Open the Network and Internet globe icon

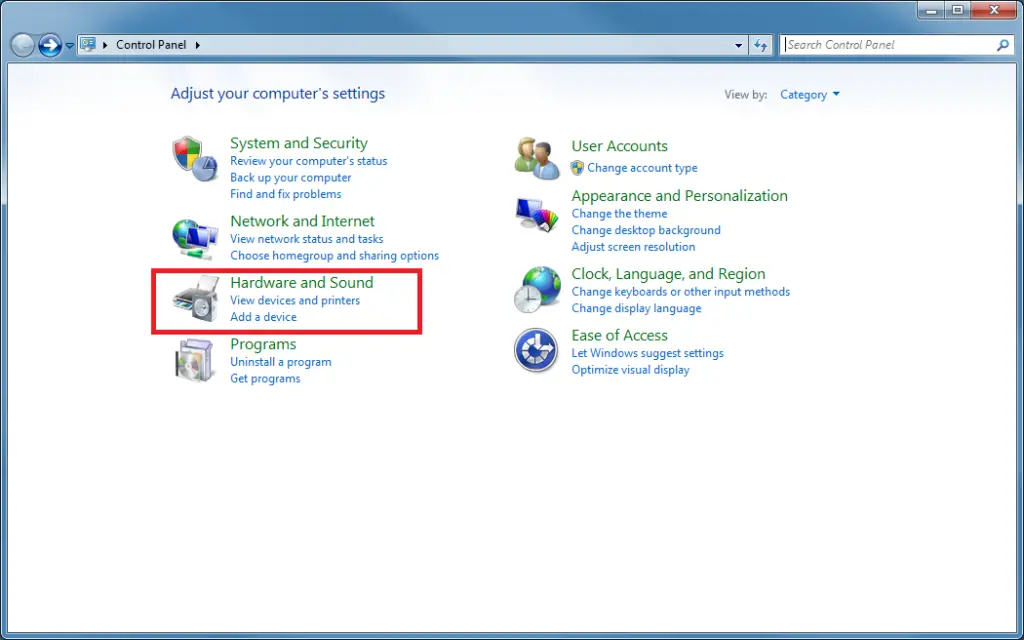point(195,239)
